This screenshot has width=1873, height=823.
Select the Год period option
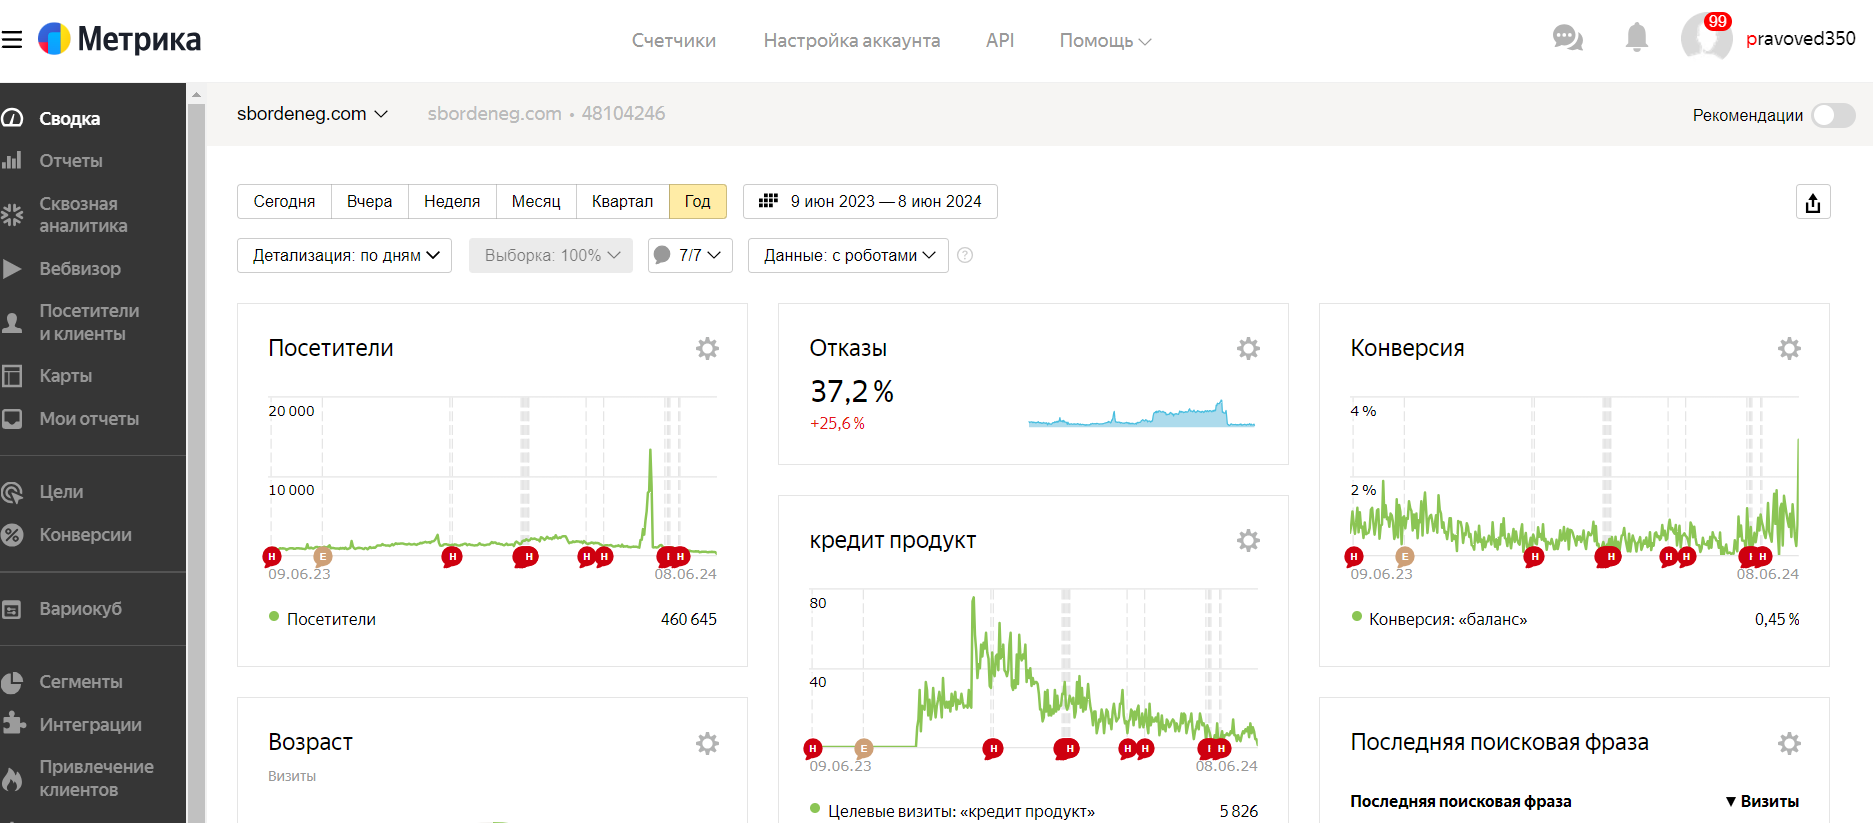coord(697,201)
